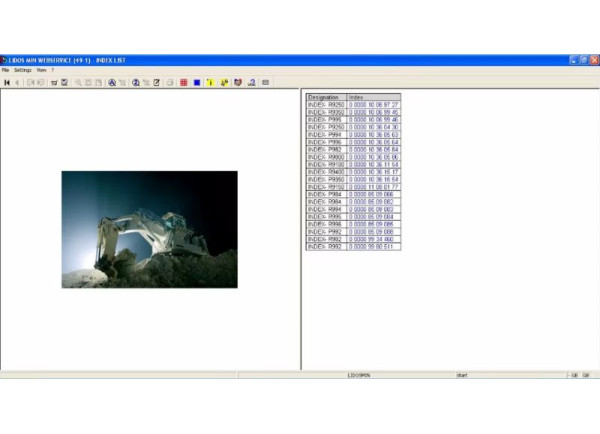The width and height of the screenshot is (600, 434).
Task: Open index link in the first R9250 row
Action: [x=374, y=104]
